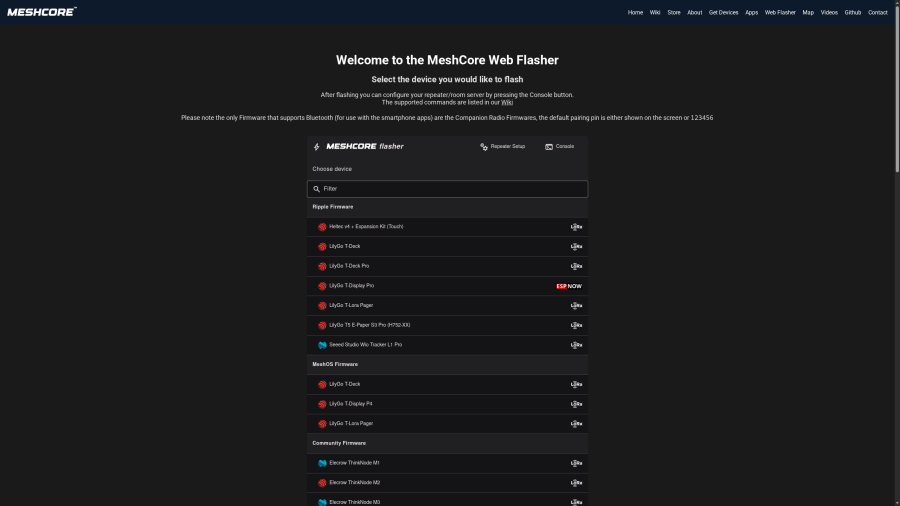This screenshot has height=506, width=900.
Task: Open the Wiki page from the top navigation
Action: (655, 13)
